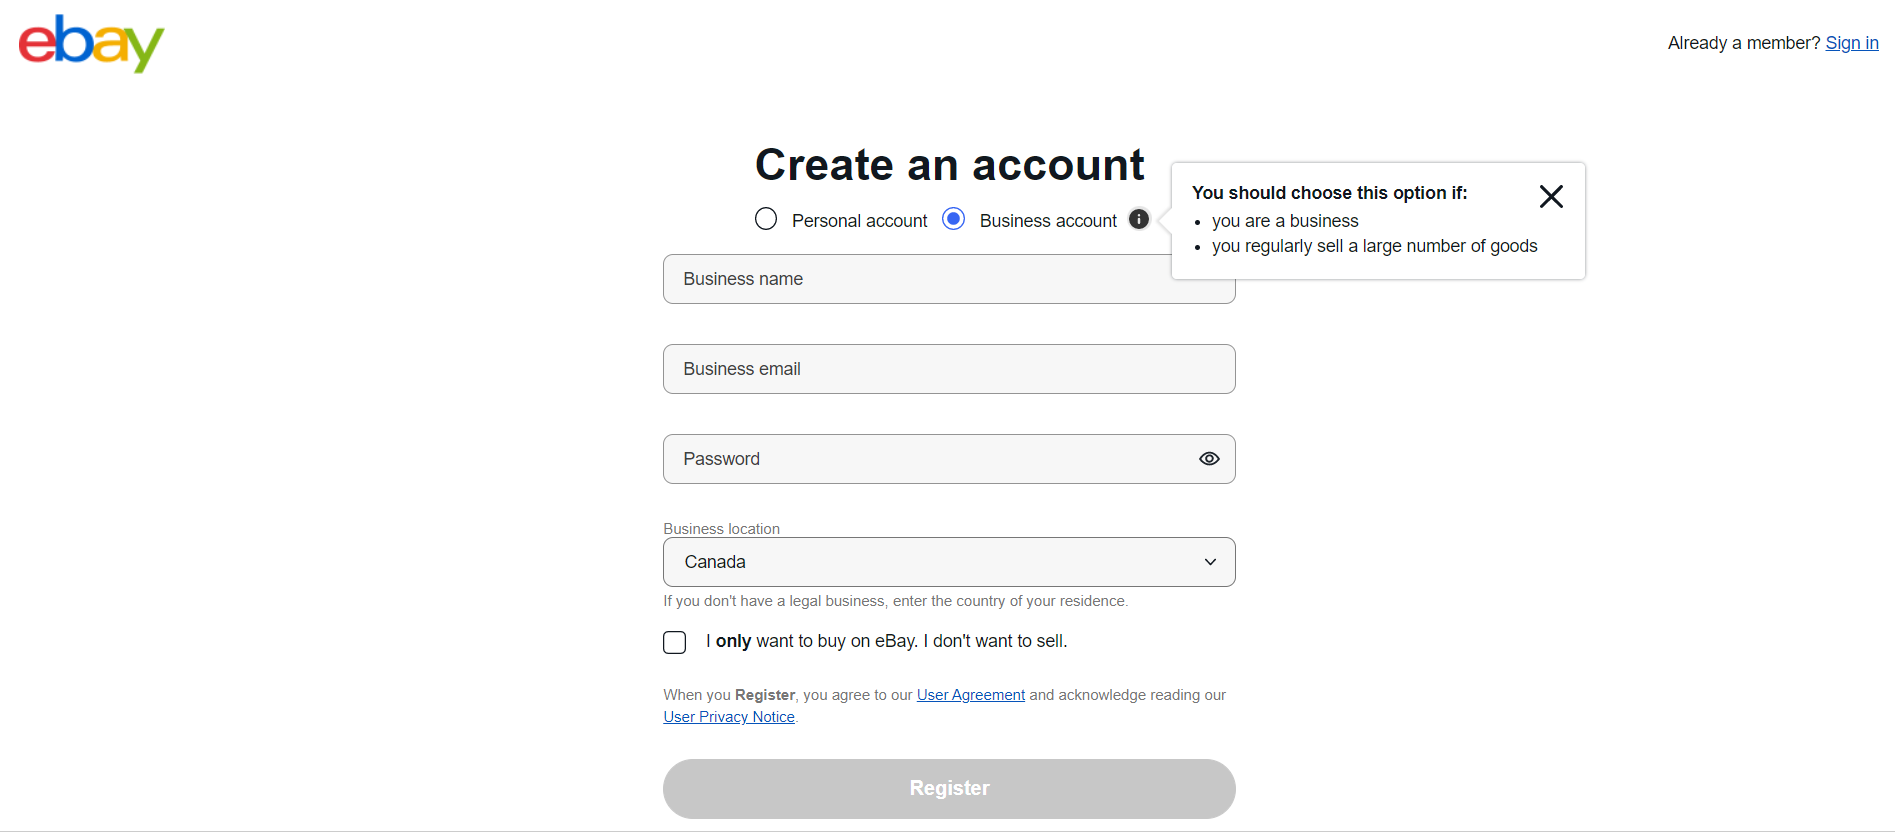Screen dimensions: 1895x832
Task: Click the "I only want to buy" label text
Action: (x=886, y=641)
